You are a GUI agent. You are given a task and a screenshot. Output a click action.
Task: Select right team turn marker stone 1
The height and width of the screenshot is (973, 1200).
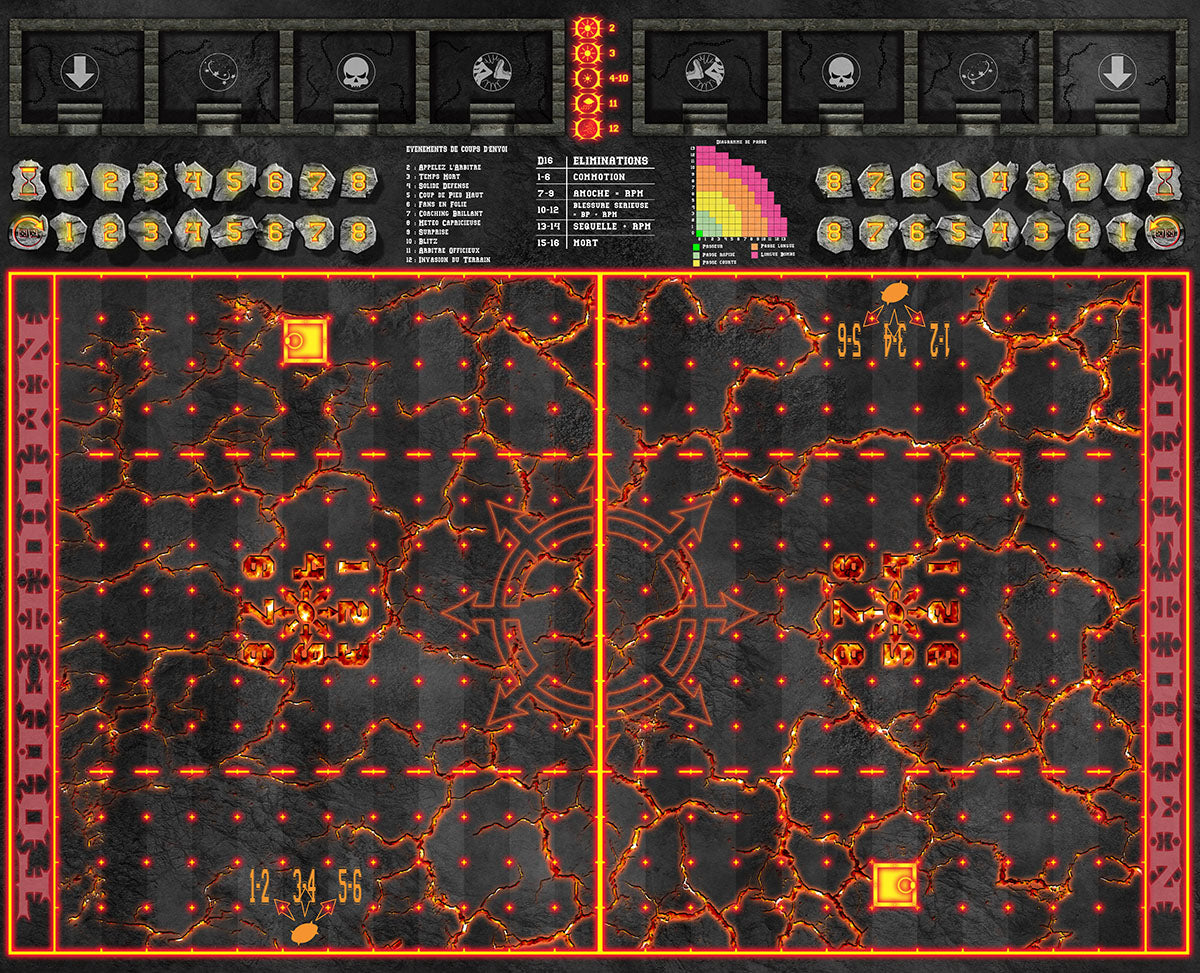tap(1124, 182)
